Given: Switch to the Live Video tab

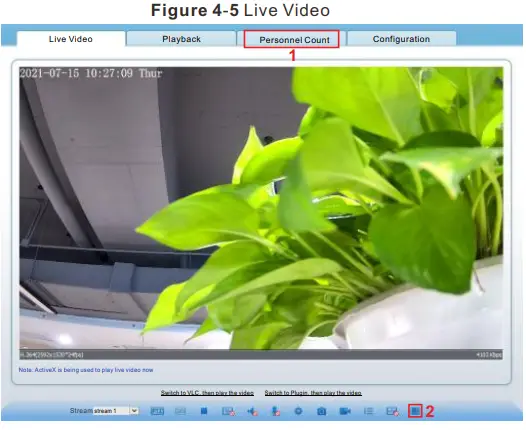Looking at the screenshot, I should click(x=71, y=39).
